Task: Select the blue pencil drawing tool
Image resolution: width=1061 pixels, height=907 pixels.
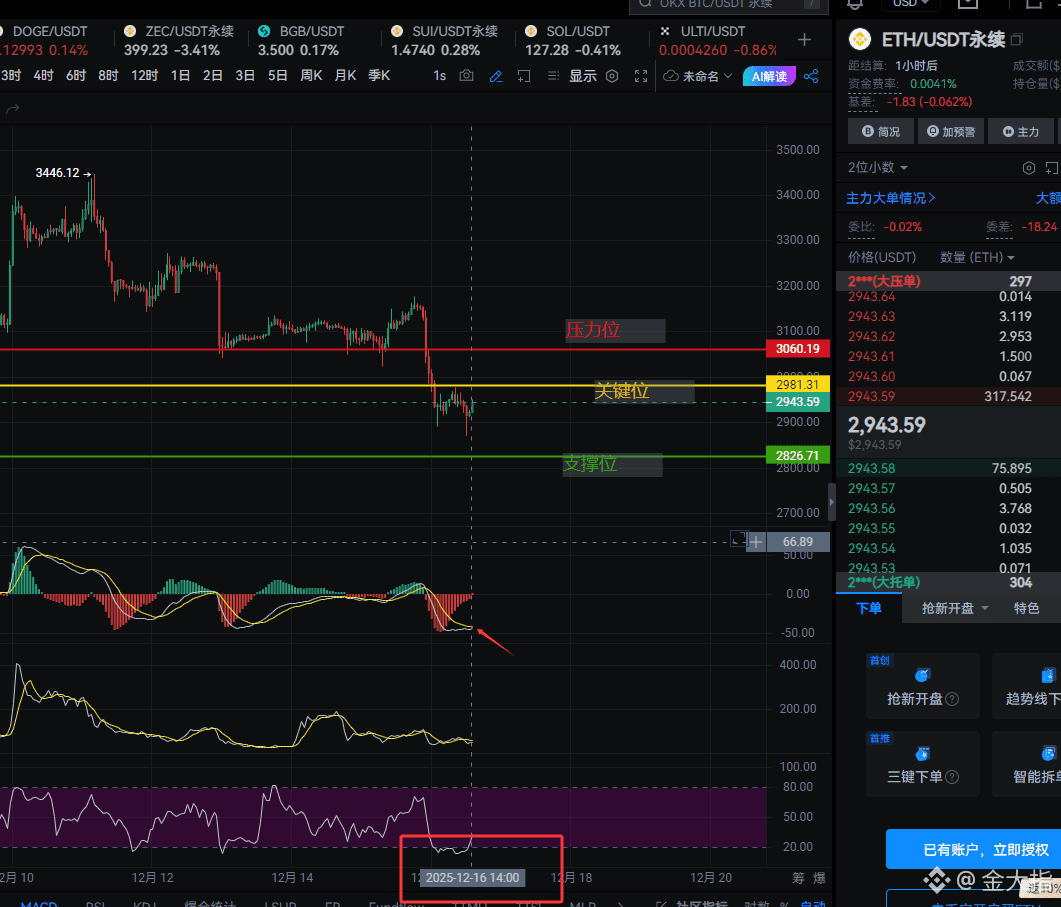Action: point(495,76)
